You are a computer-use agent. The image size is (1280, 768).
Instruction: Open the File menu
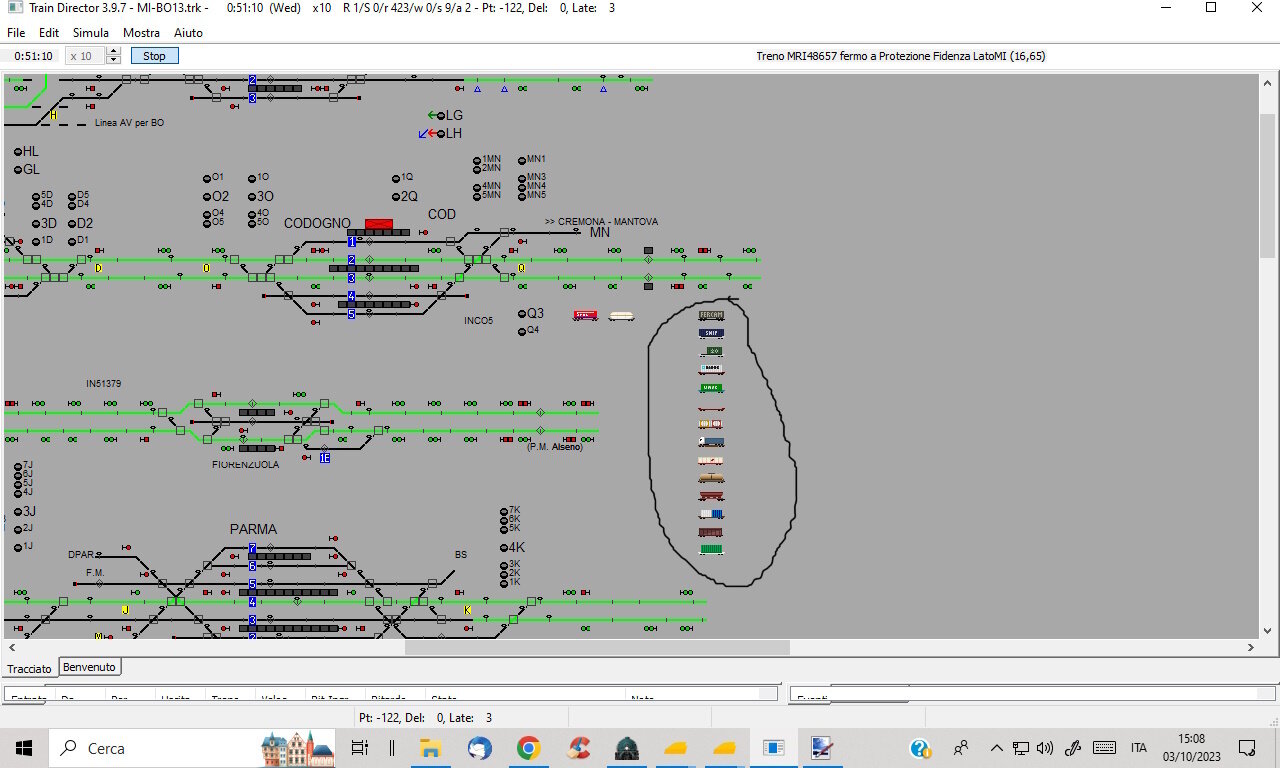pos(16,33)
